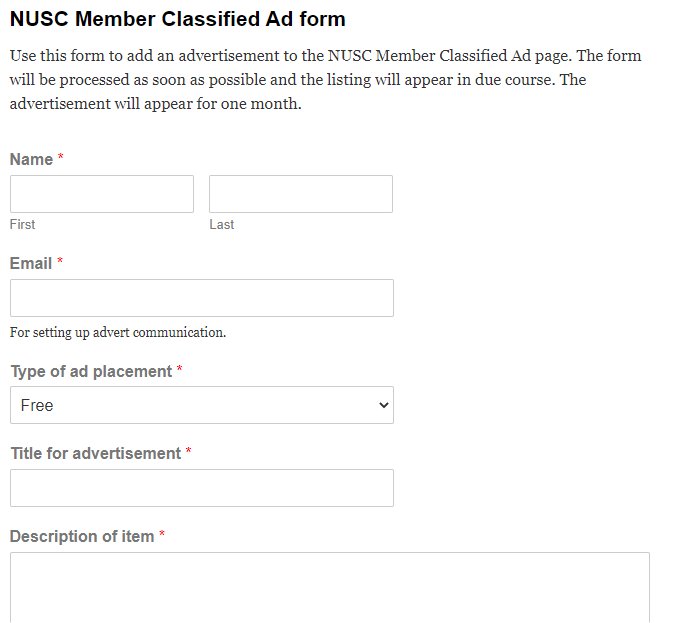Image resolution: width=679 pixels, height=623 pixels.
Task: Click the red asterisk beside Description of item
Action: (162, 535)
